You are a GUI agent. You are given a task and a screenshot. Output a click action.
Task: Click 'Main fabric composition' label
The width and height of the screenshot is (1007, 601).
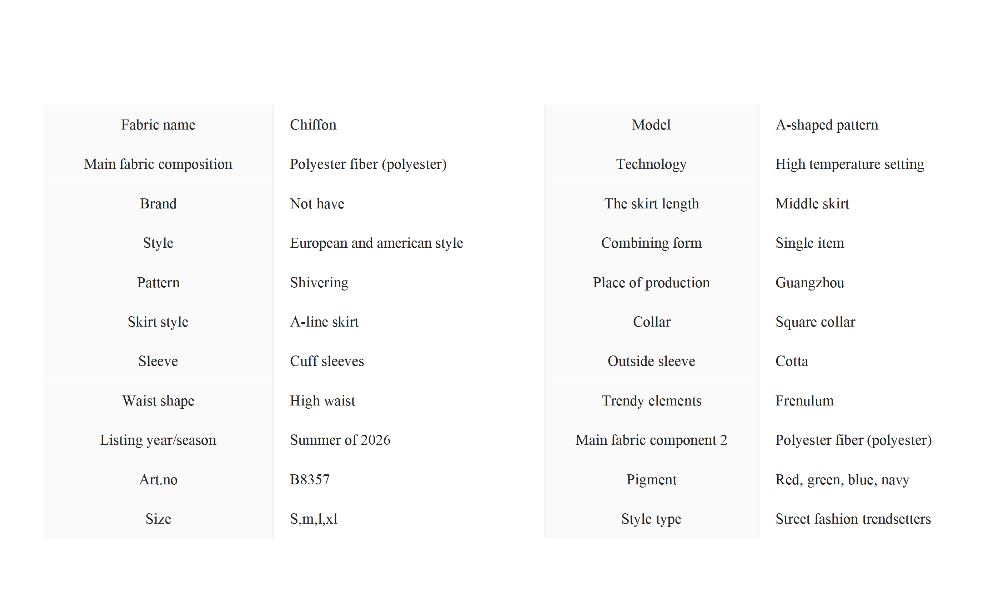click(158, 164)
